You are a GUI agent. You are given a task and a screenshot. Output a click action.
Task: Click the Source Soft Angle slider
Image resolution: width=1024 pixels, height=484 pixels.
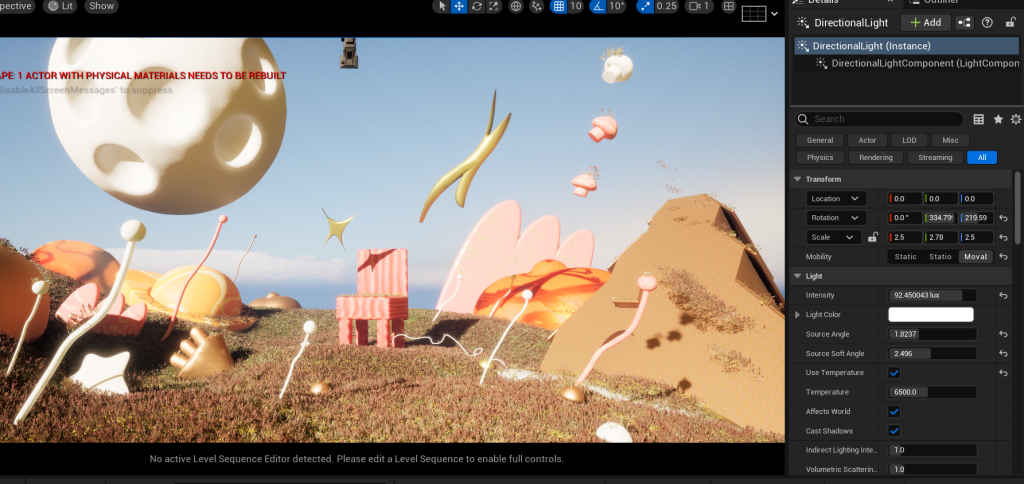point(933,353)
